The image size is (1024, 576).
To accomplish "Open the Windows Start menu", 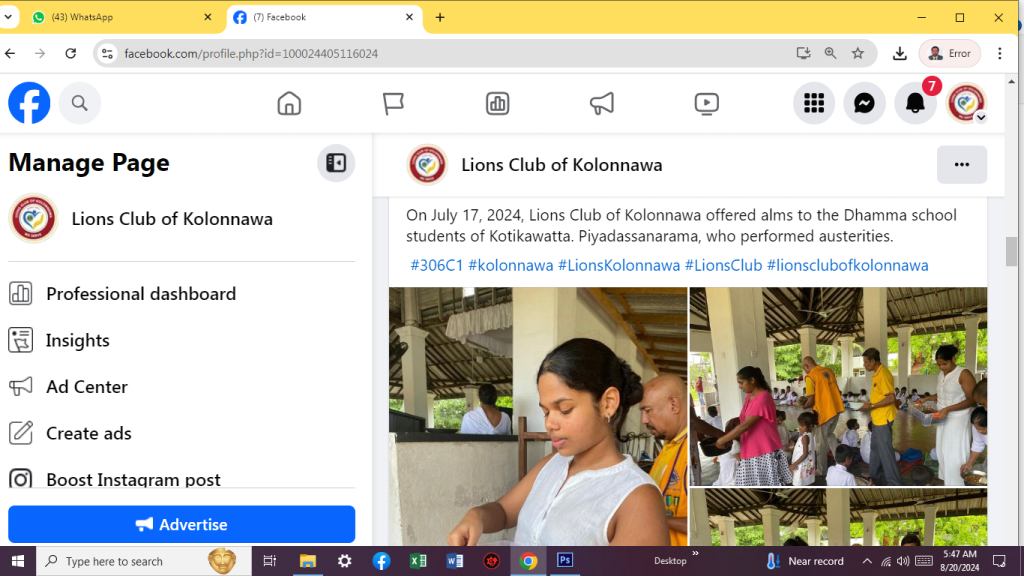I will 18,561.
